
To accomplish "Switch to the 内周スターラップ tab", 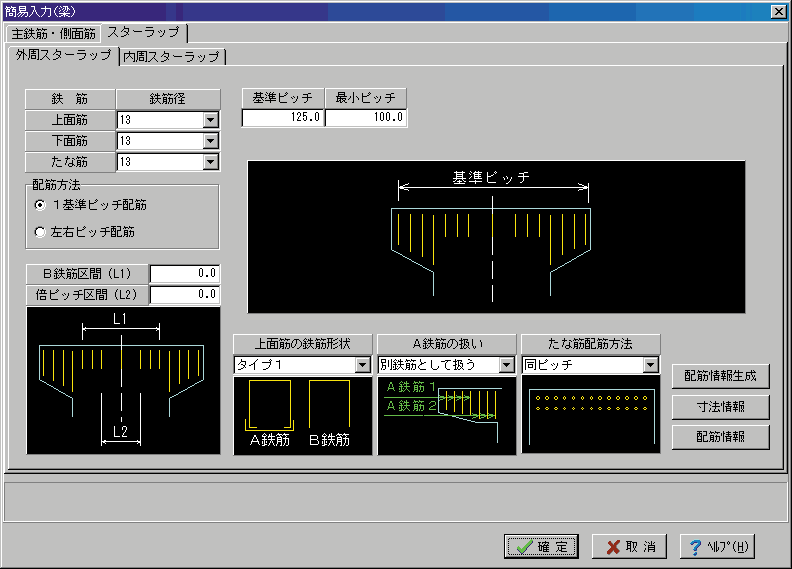I will click(x=171, y=57).
